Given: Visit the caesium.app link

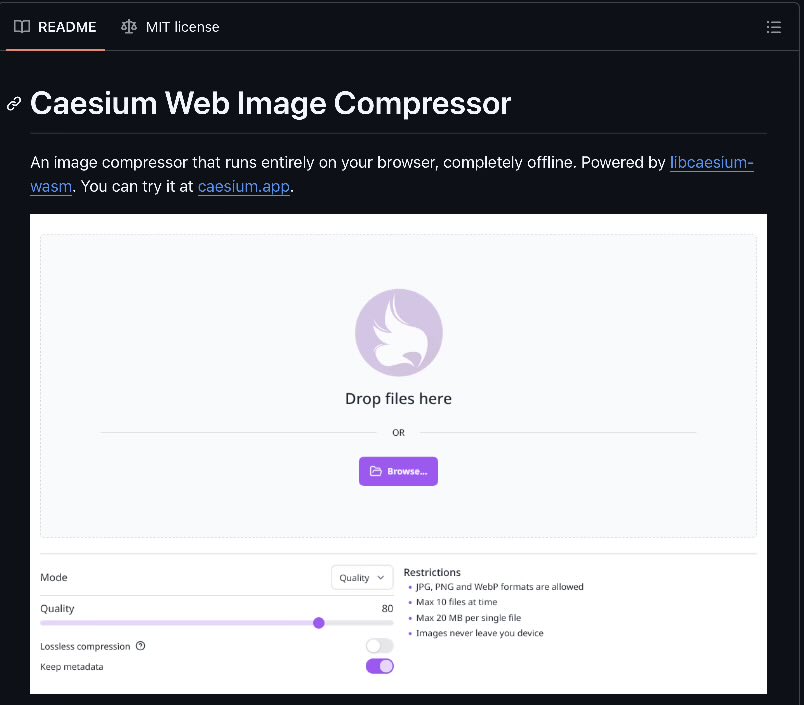Looking at the screenshot, I should tap(243, 186).
